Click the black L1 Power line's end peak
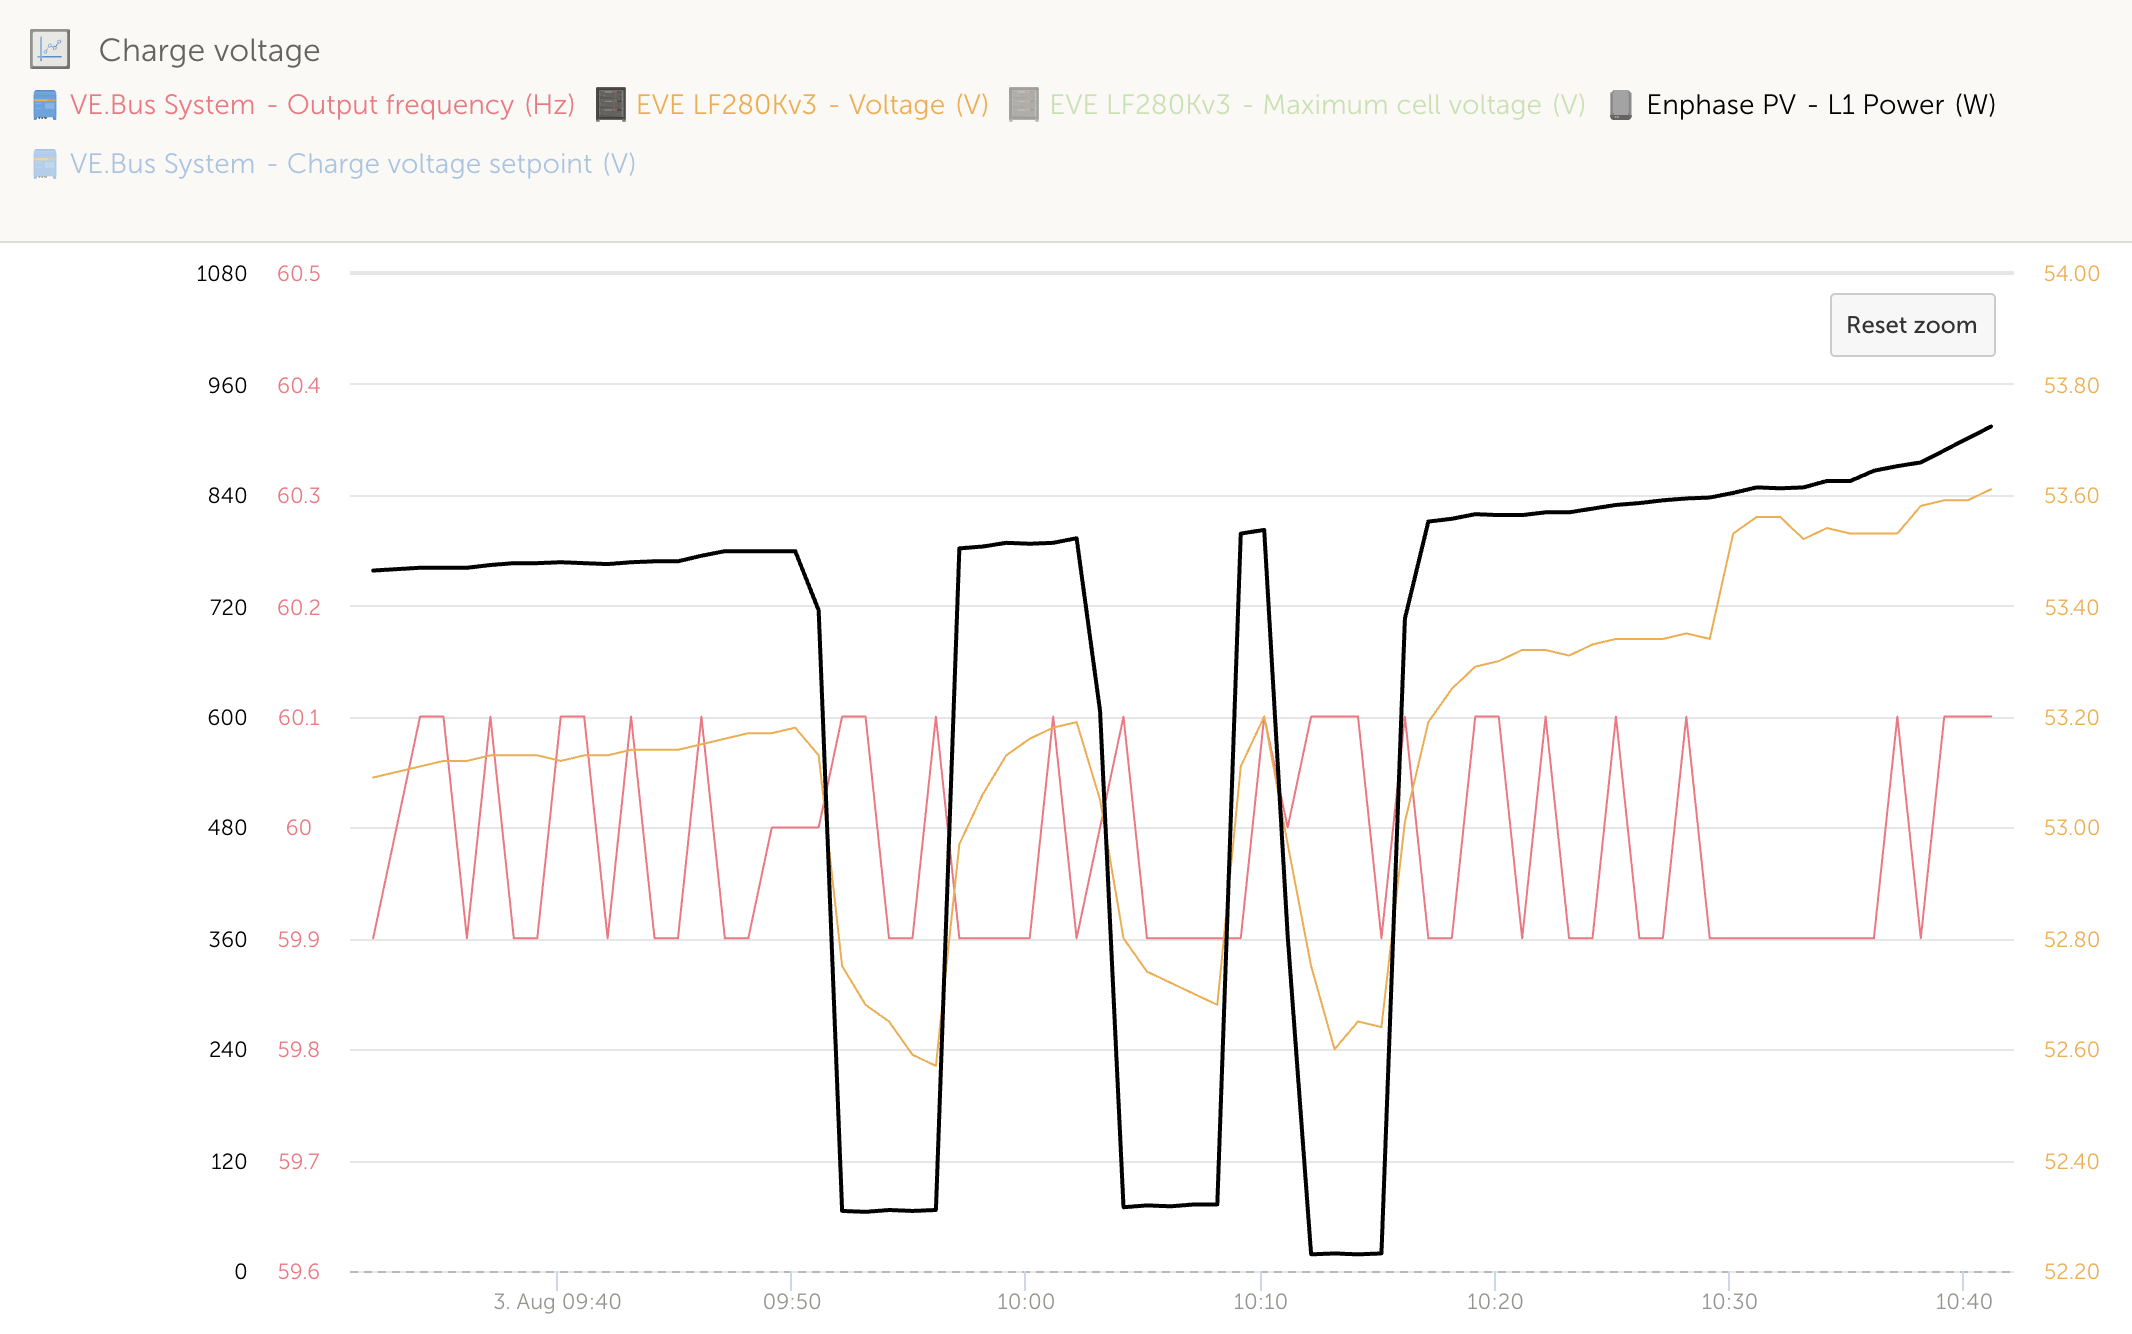The image size is (2132, 1334). click(1990, 427)
